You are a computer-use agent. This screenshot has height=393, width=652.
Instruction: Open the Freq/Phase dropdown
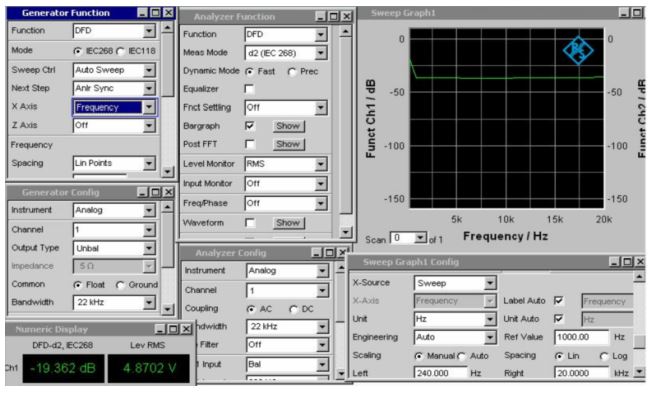286,203
